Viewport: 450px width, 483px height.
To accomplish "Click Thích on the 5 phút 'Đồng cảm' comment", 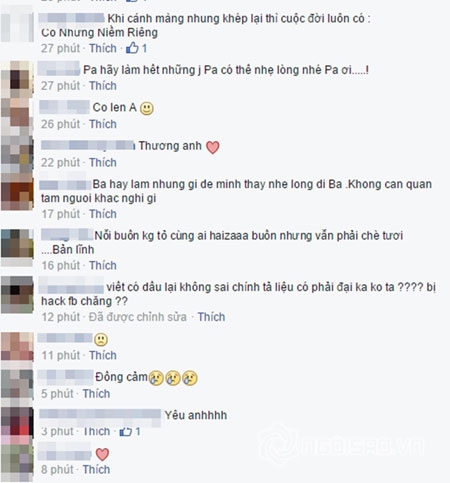I will (96, 394).
